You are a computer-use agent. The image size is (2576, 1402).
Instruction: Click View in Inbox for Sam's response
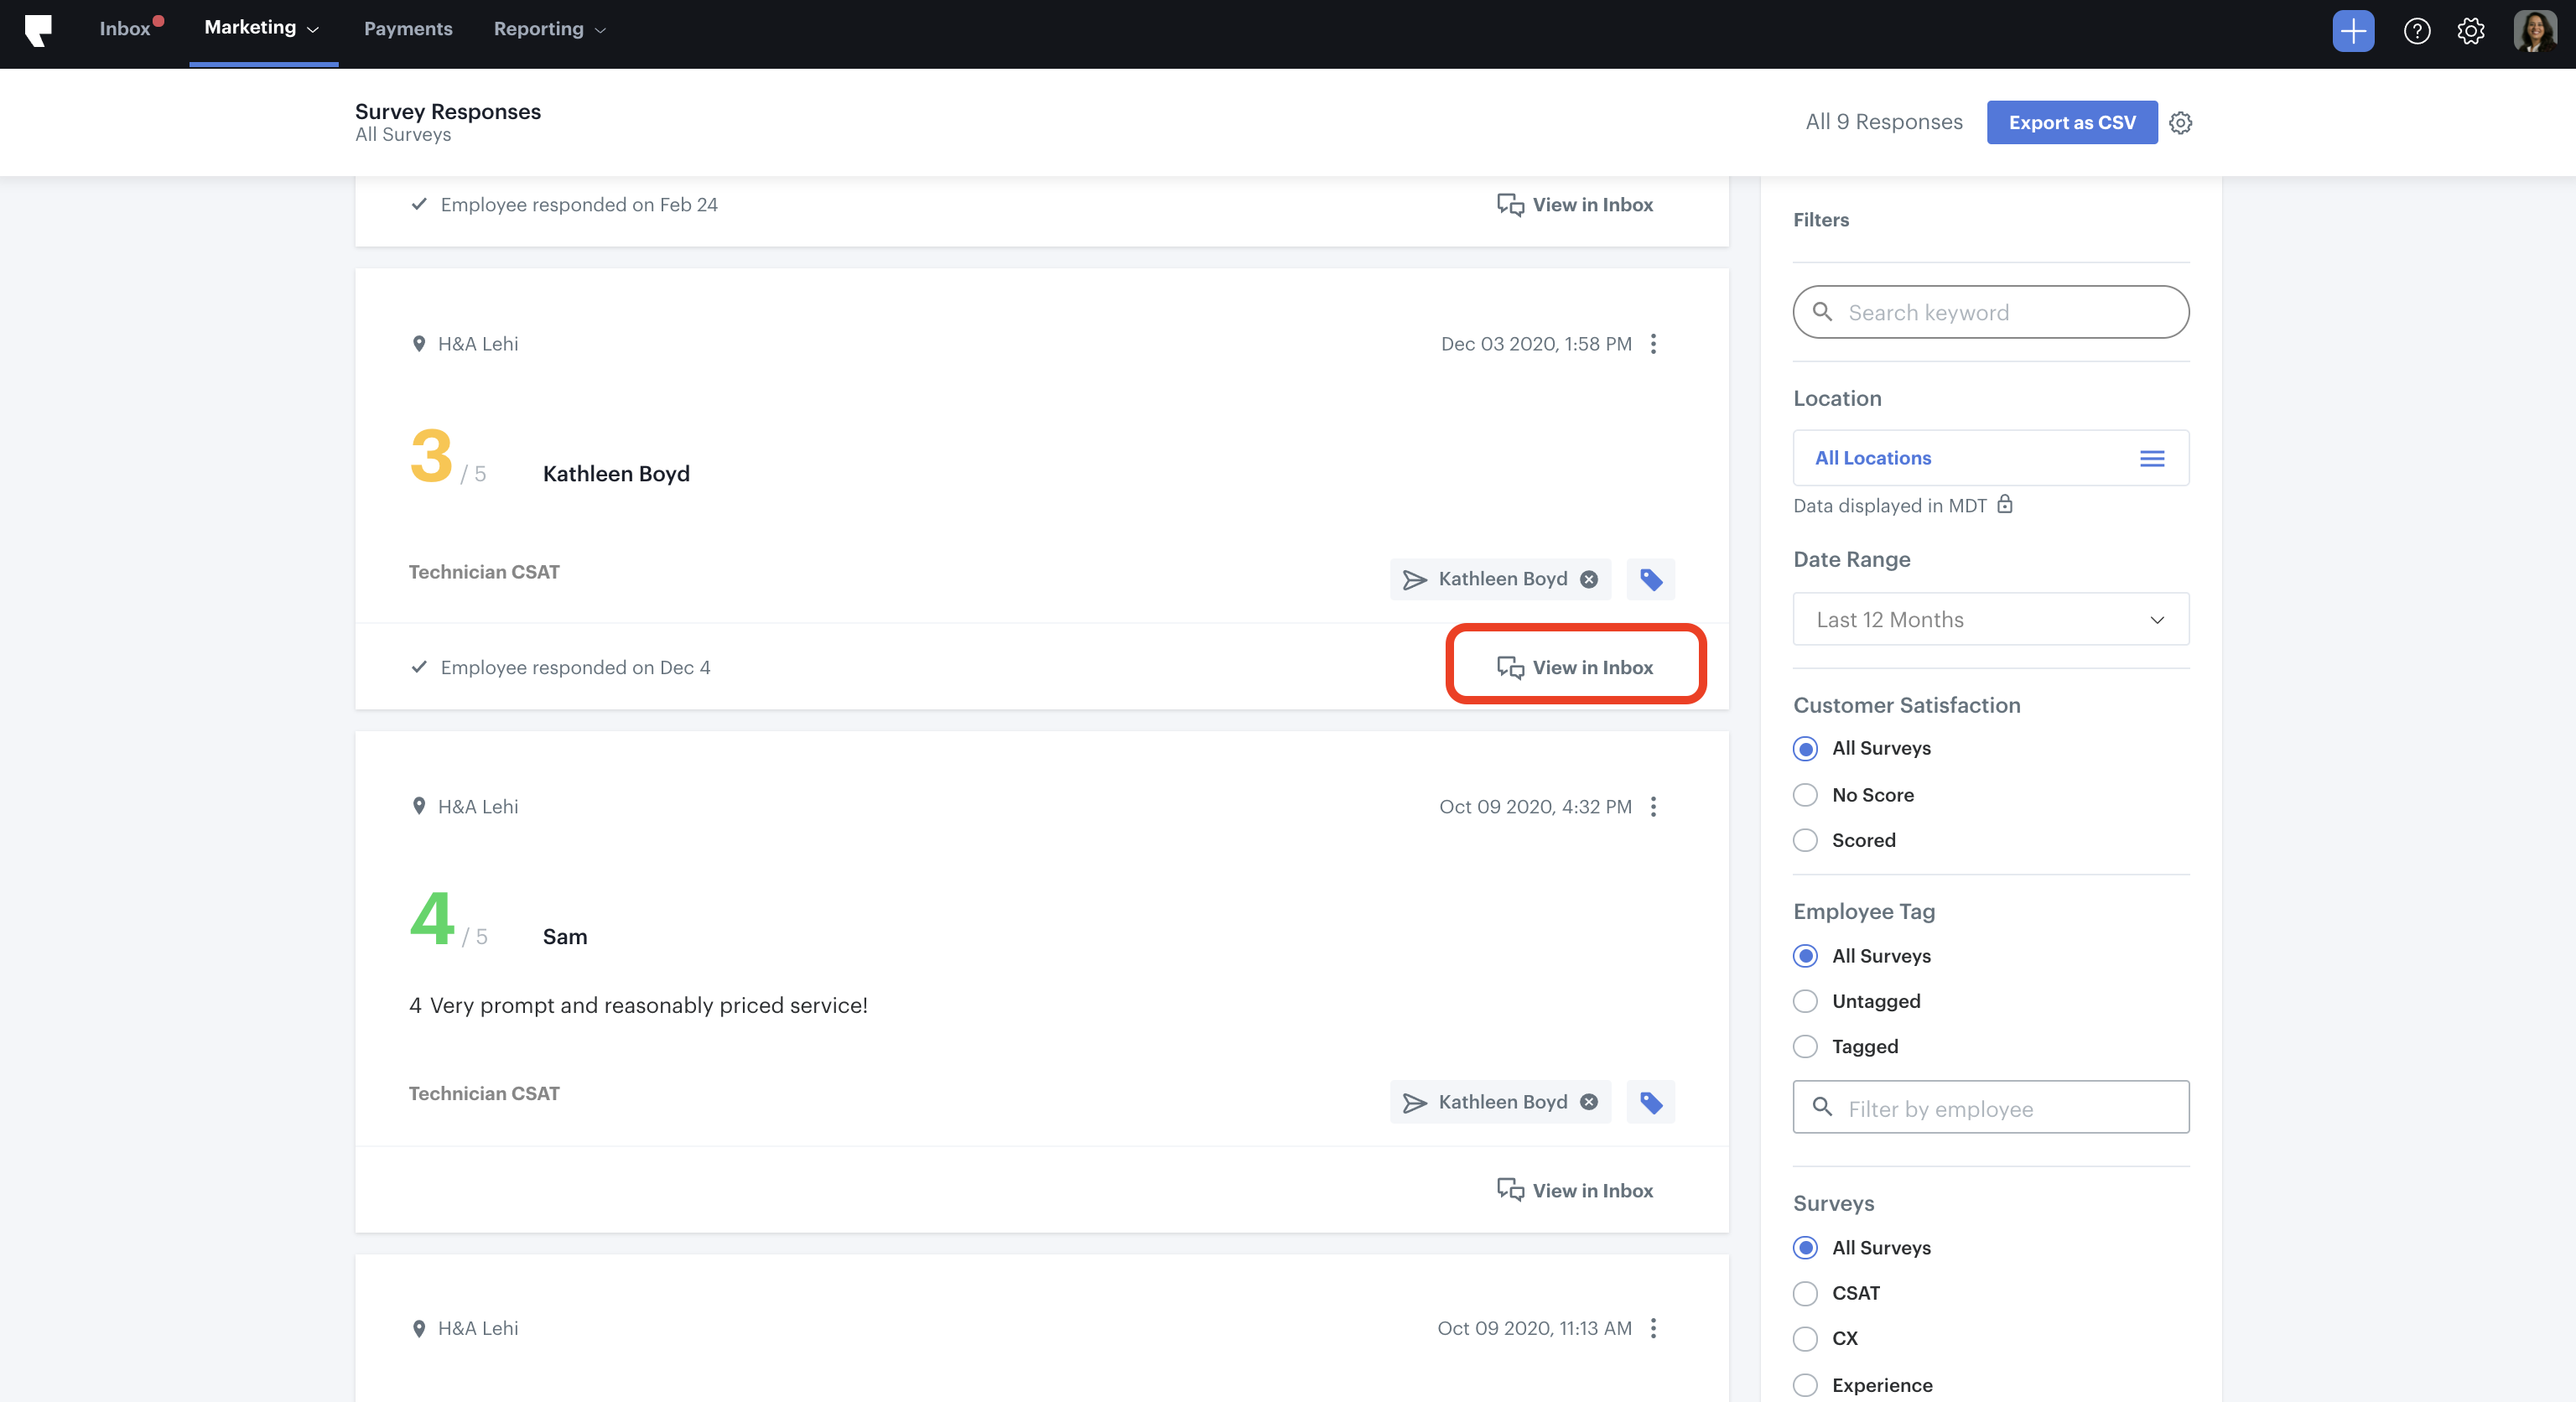(x=1575, y=1190)
